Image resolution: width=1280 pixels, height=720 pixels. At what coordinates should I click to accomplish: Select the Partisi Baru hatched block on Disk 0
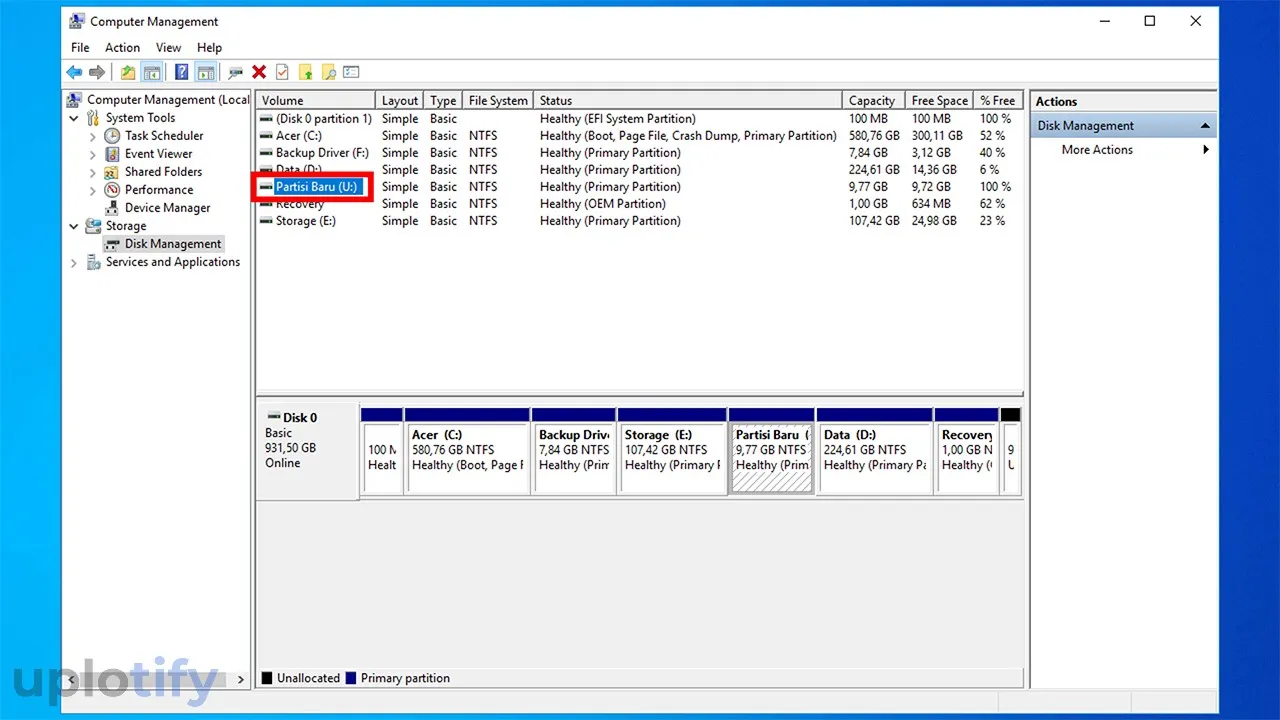point(771,450)
